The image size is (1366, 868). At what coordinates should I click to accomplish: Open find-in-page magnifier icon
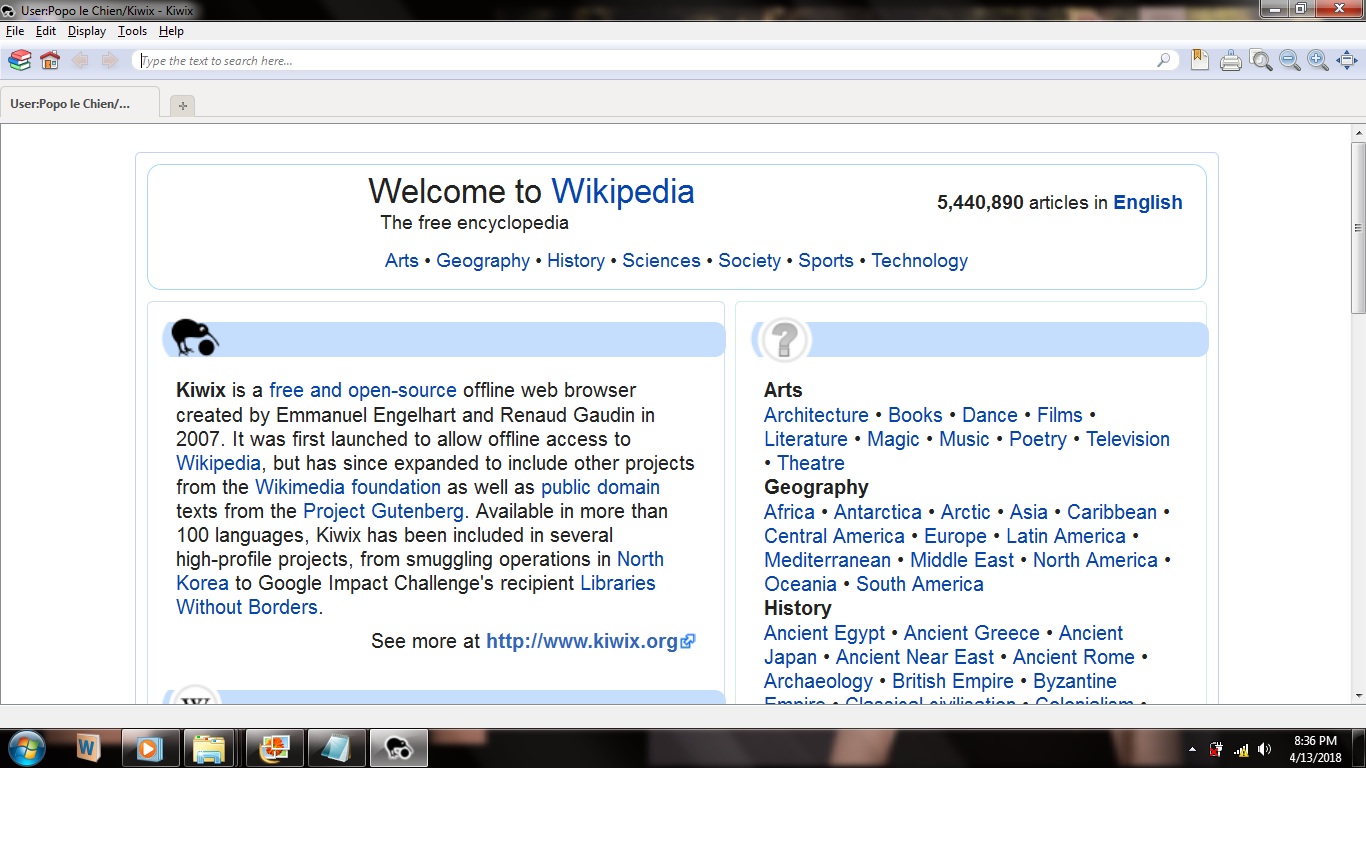1261,61
